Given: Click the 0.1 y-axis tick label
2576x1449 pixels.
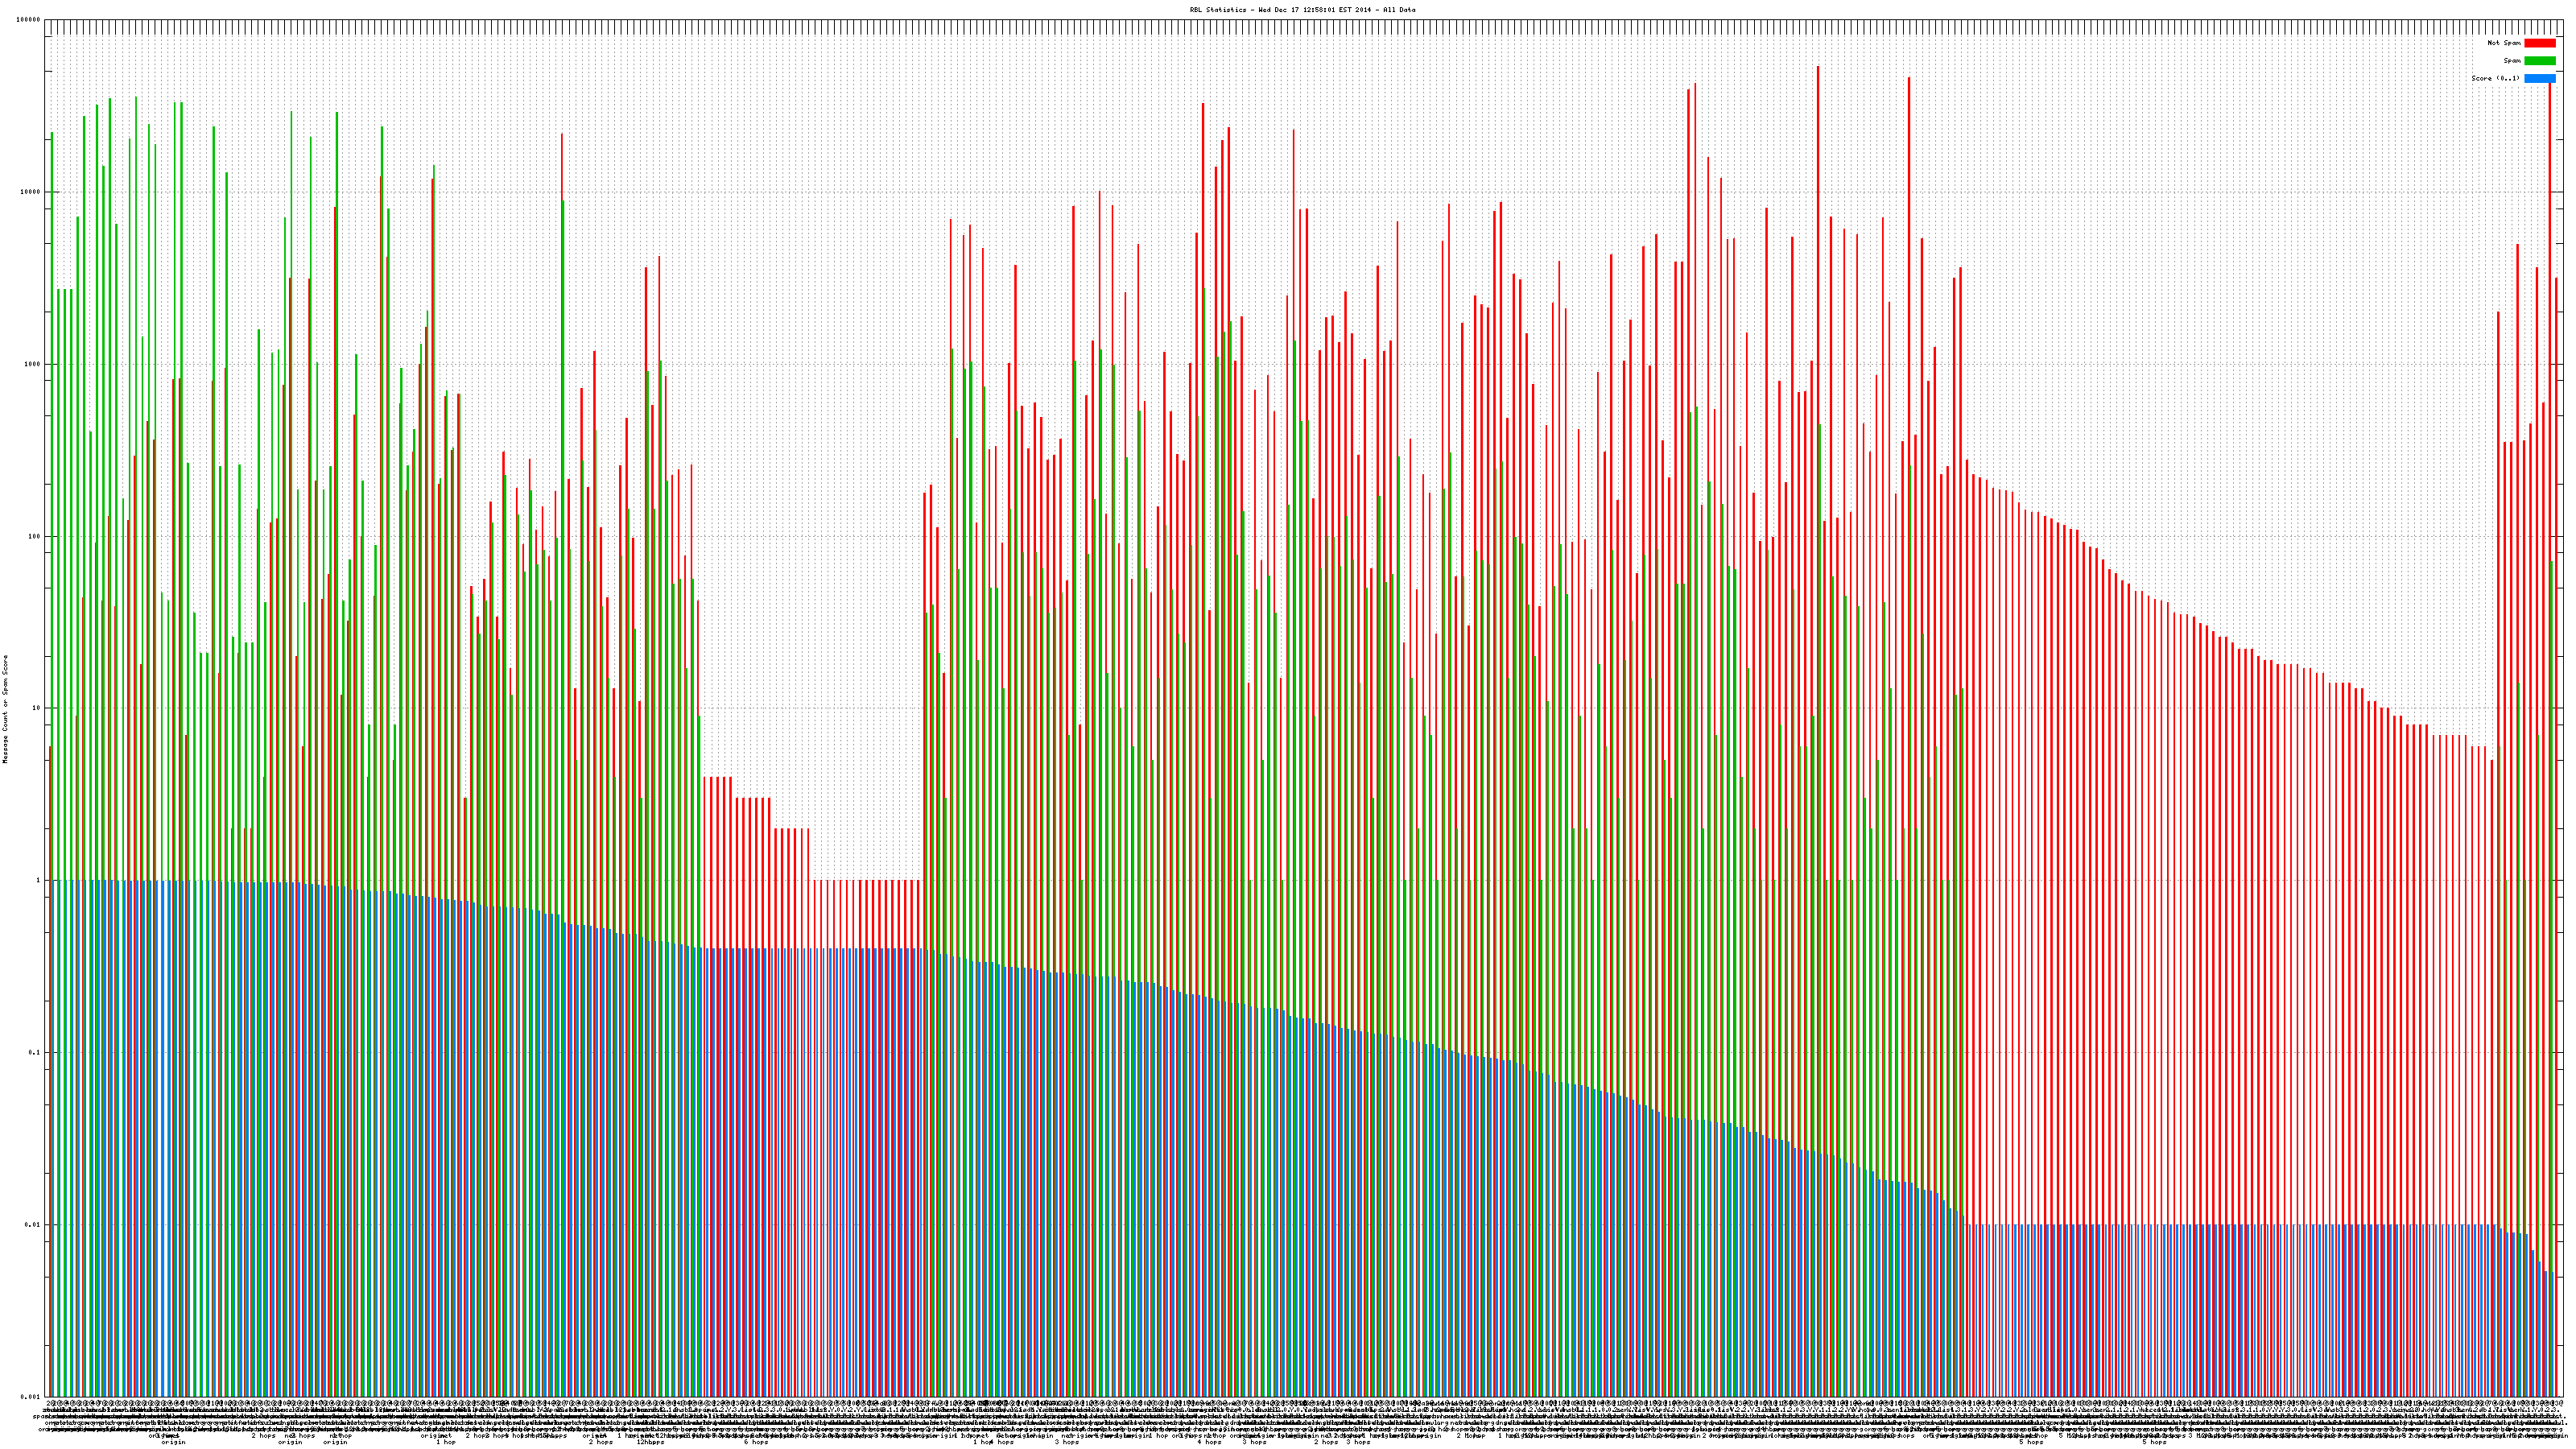Looking at the screenshot, I should coord(35,1052).
